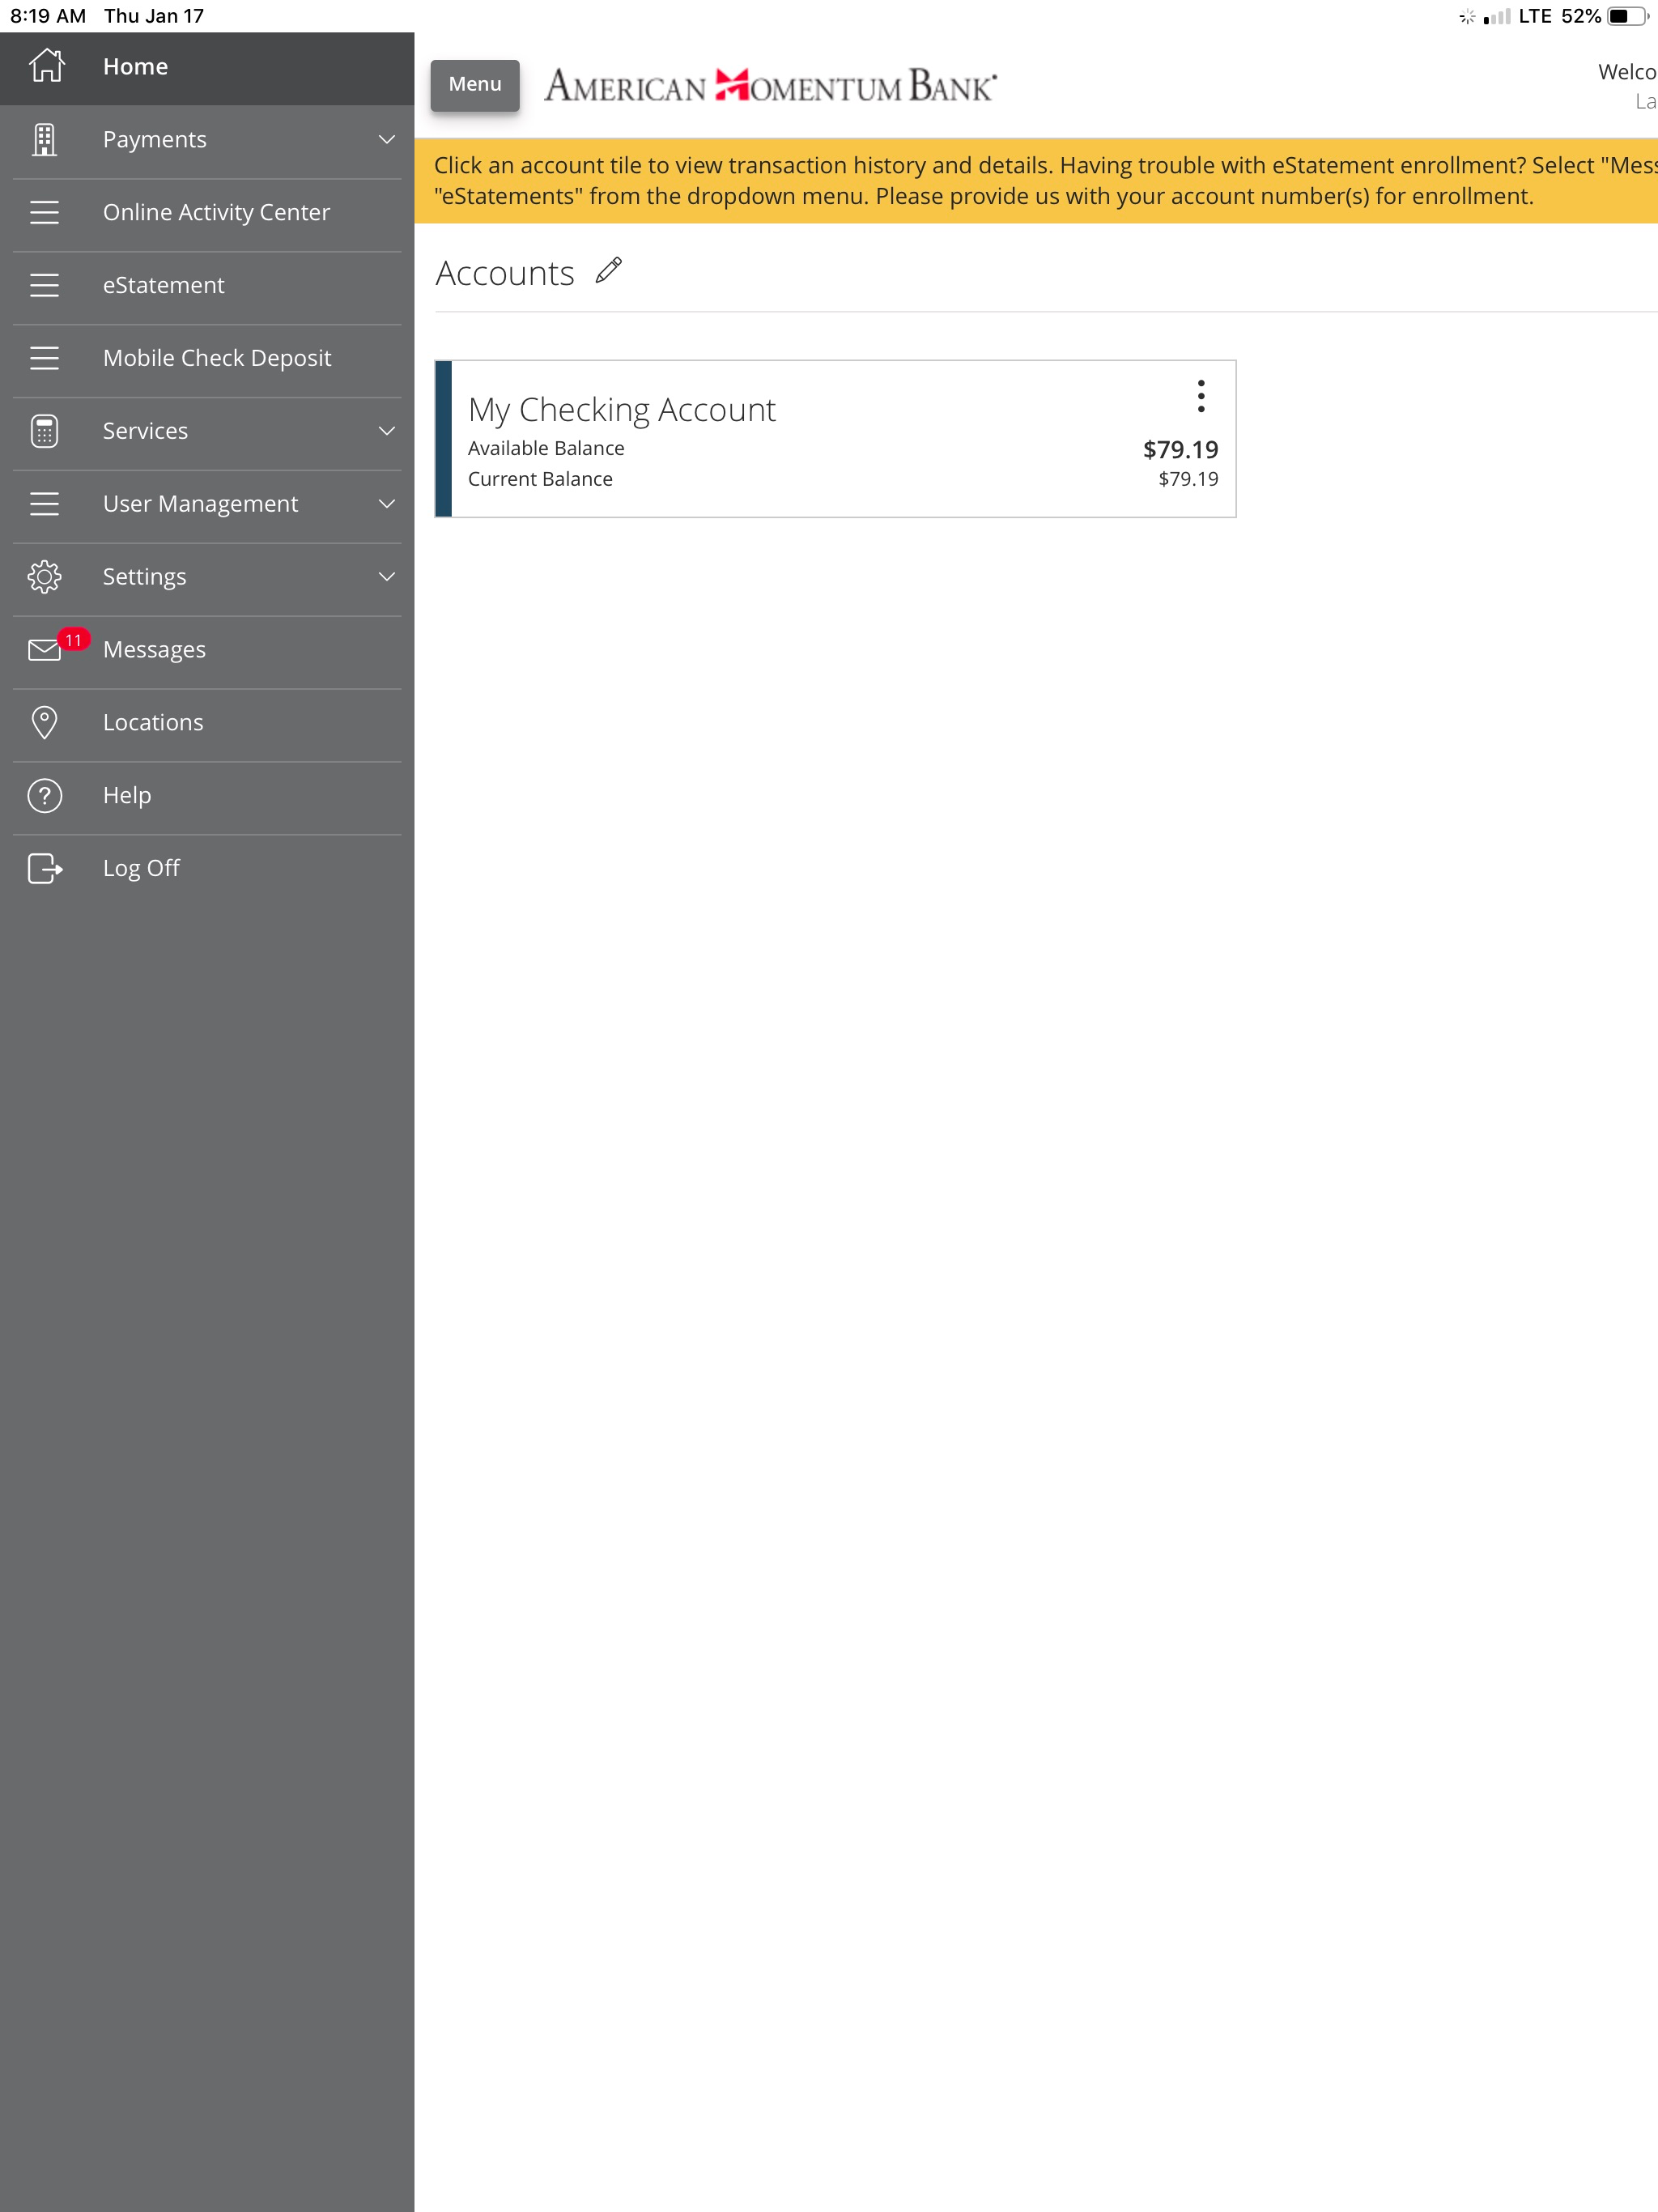The image size is (1658, 2212).
Task: Click the pencil edit icon beside Accounts
Action: tap(609, 271)
